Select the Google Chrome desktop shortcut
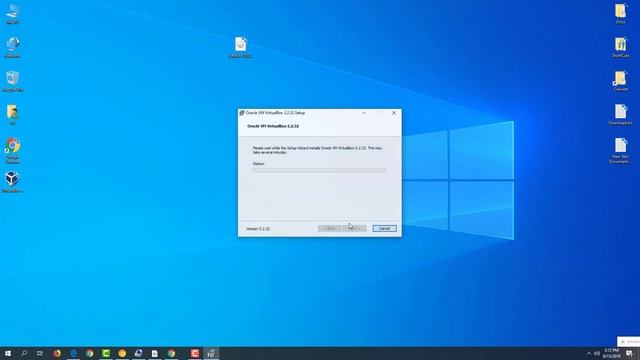This screenshot has height=360, width=640. [x=13, y=151]
